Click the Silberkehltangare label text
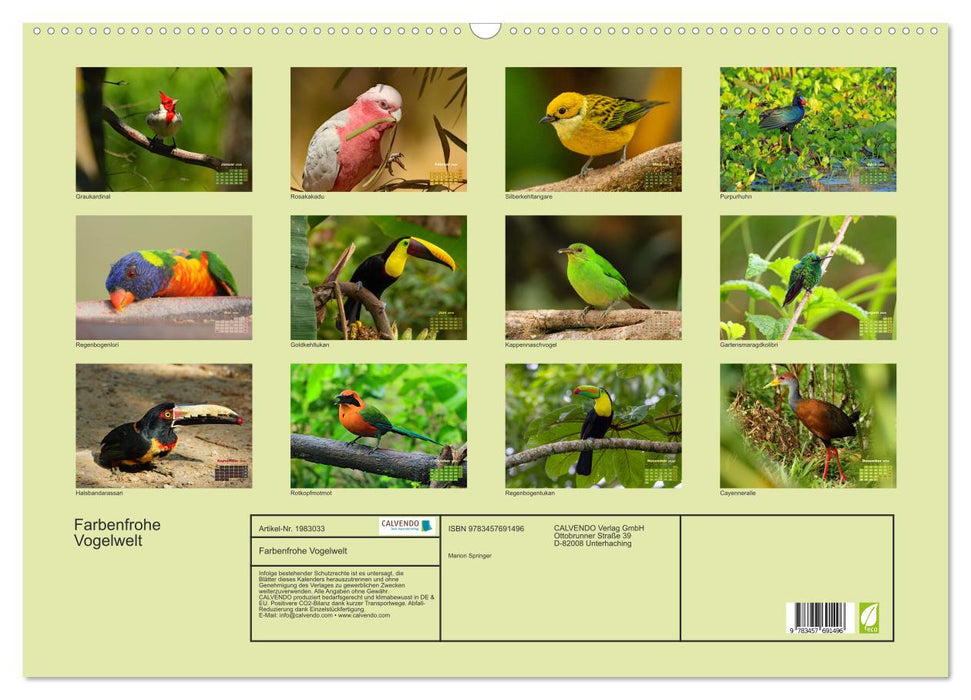This screenshot has width=971, height=700. 529,197
